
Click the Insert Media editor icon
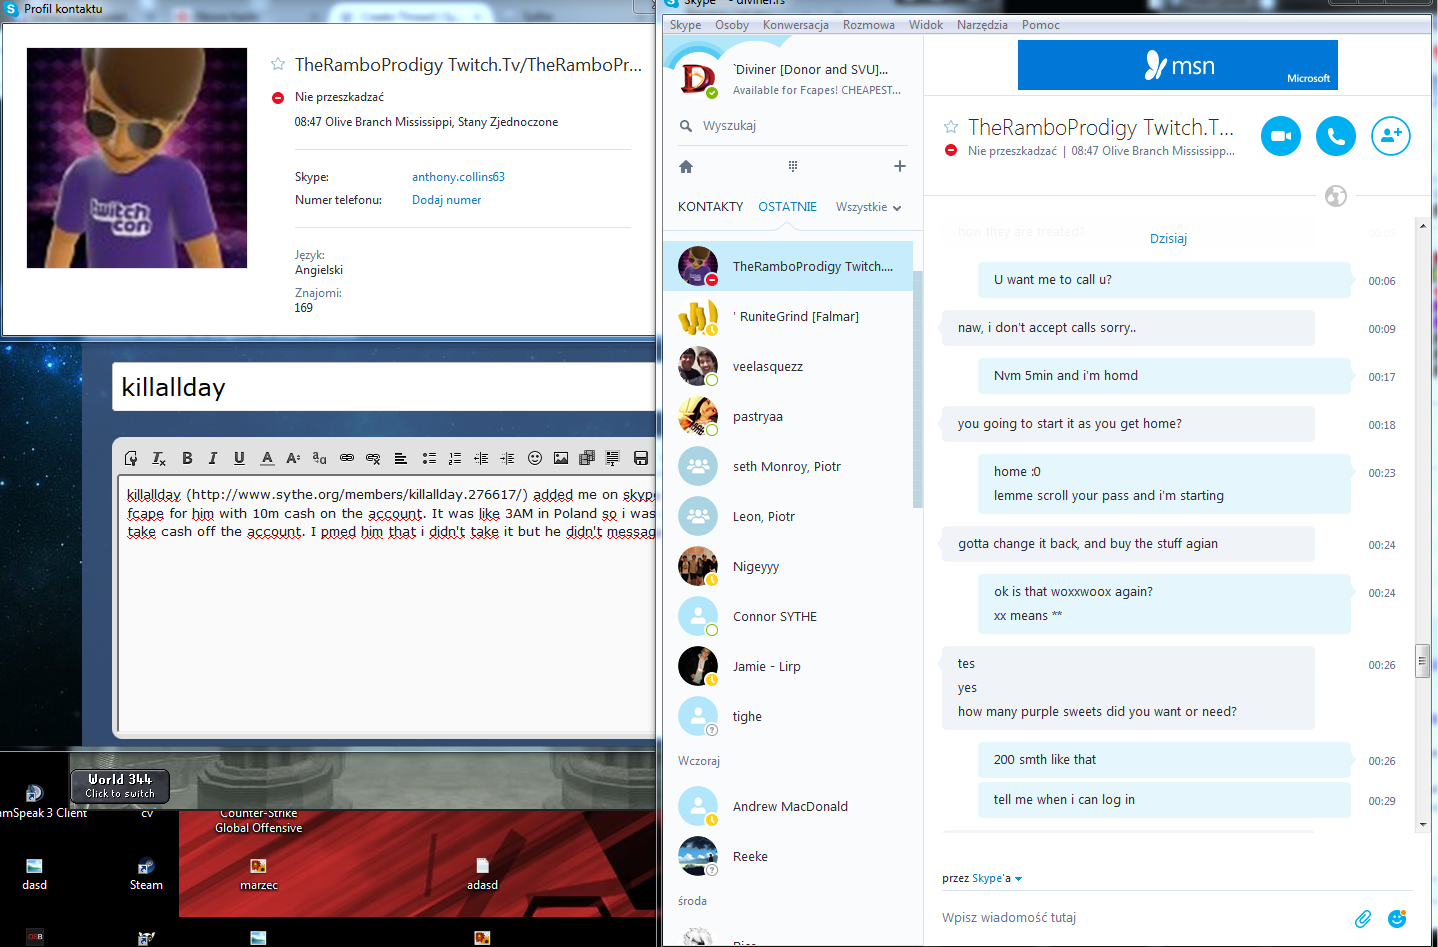click(587, 458)
